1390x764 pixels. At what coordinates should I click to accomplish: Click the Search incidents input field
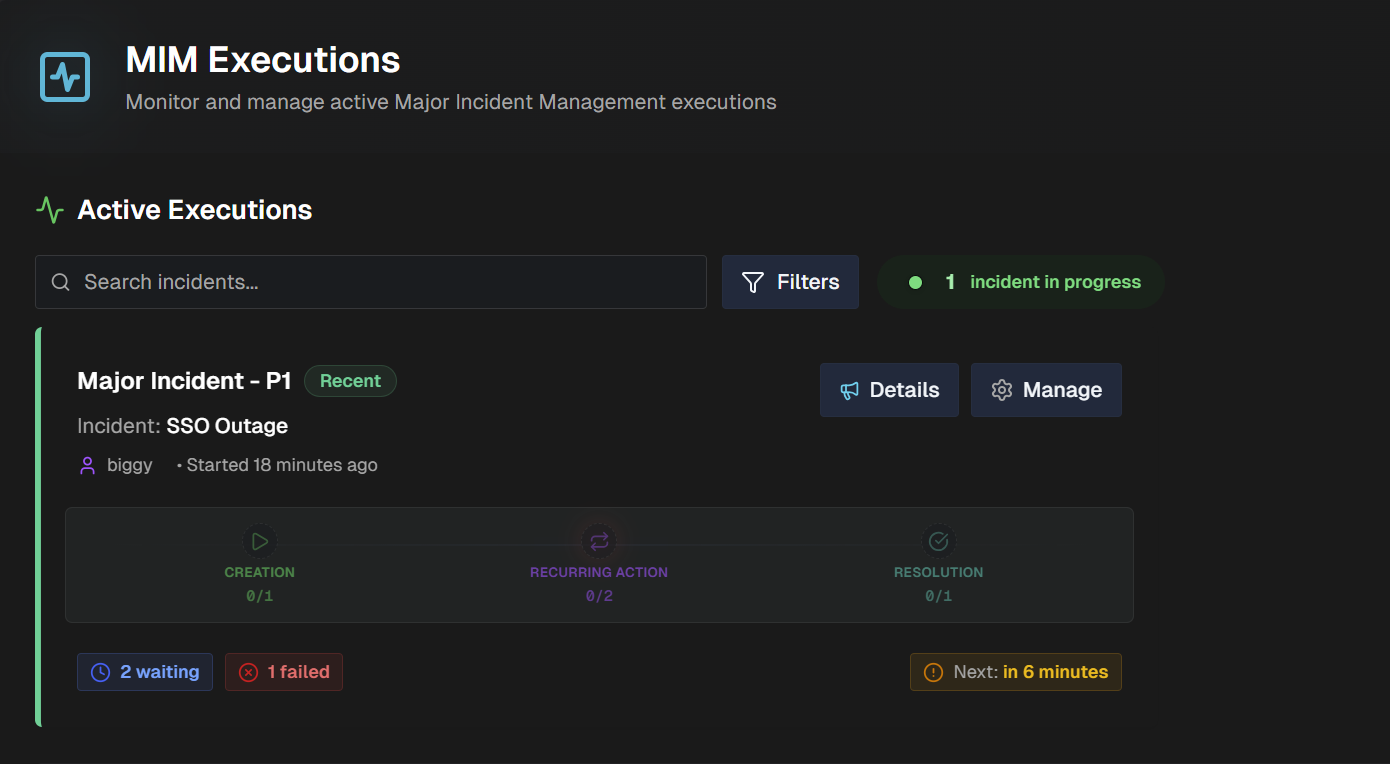(370, 282)
